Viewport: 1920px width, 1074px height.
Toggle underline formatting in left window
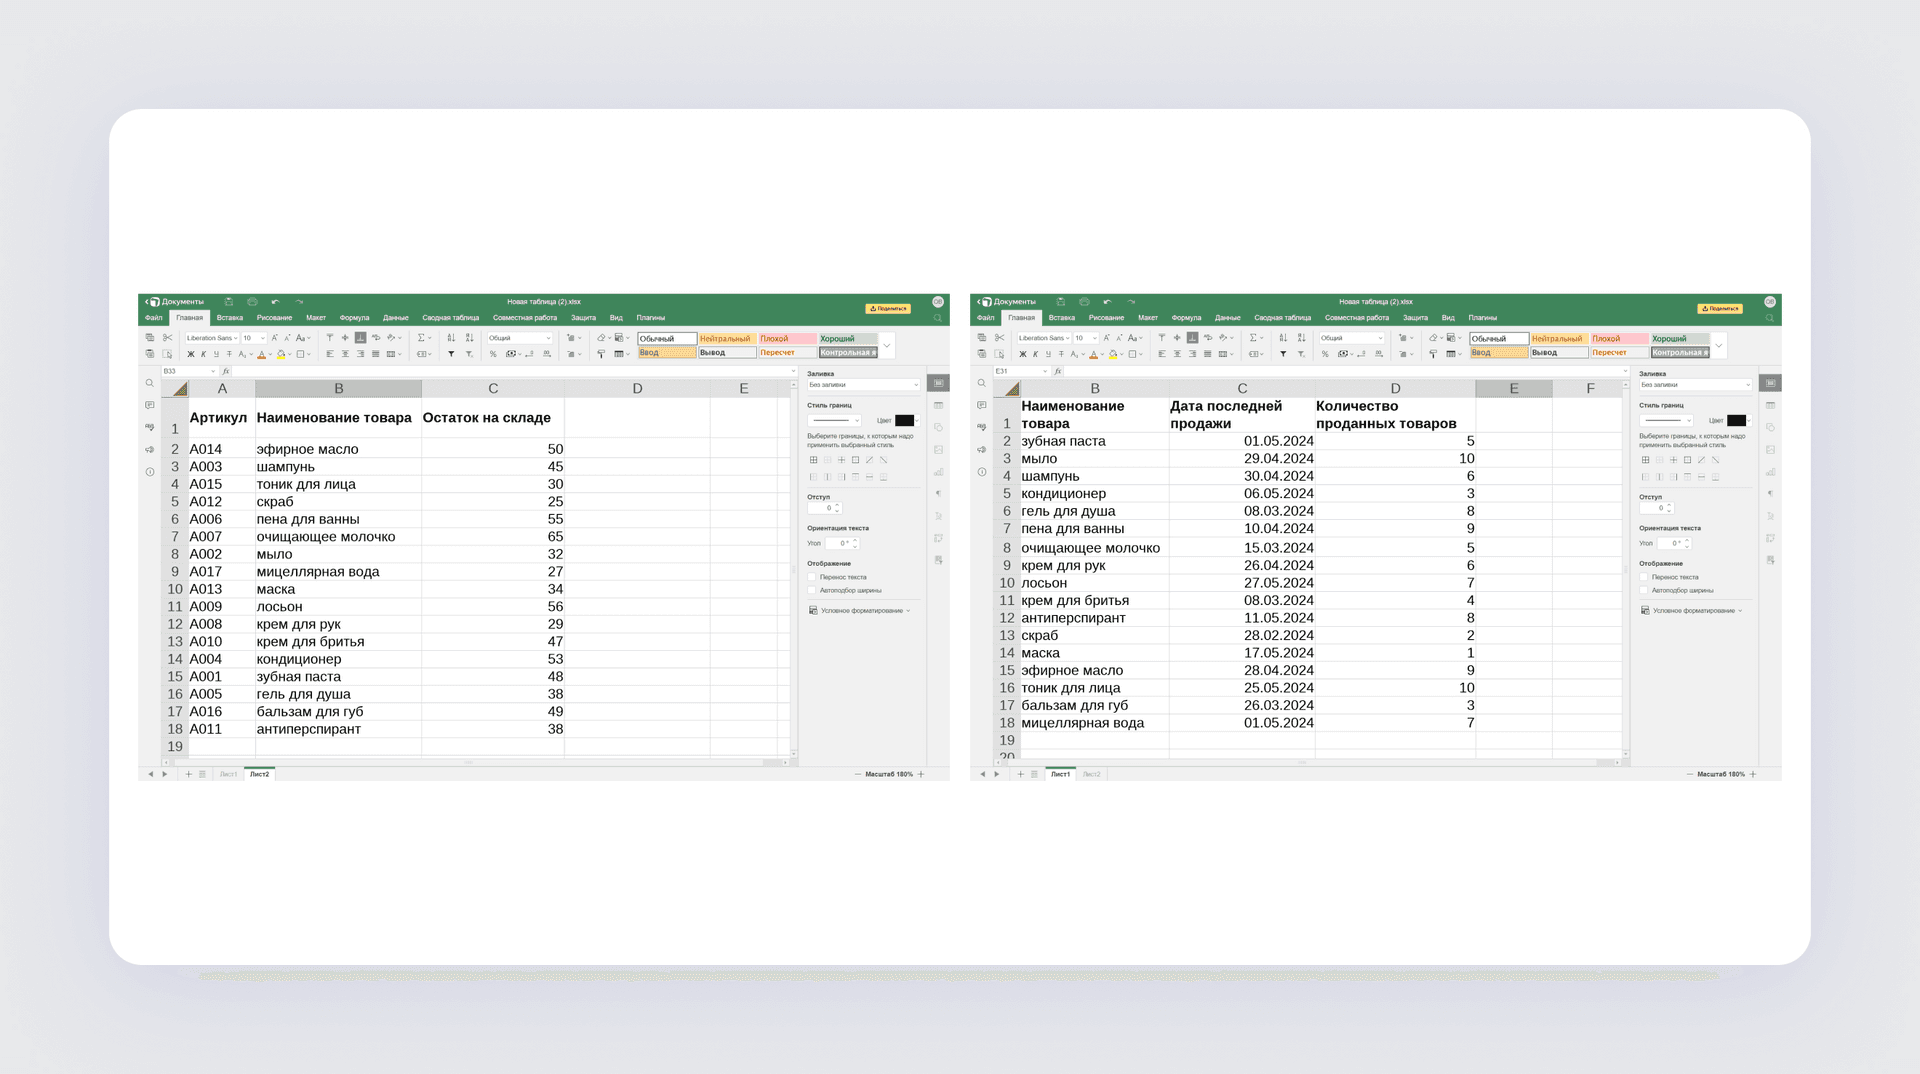click(x=216, y=354)
